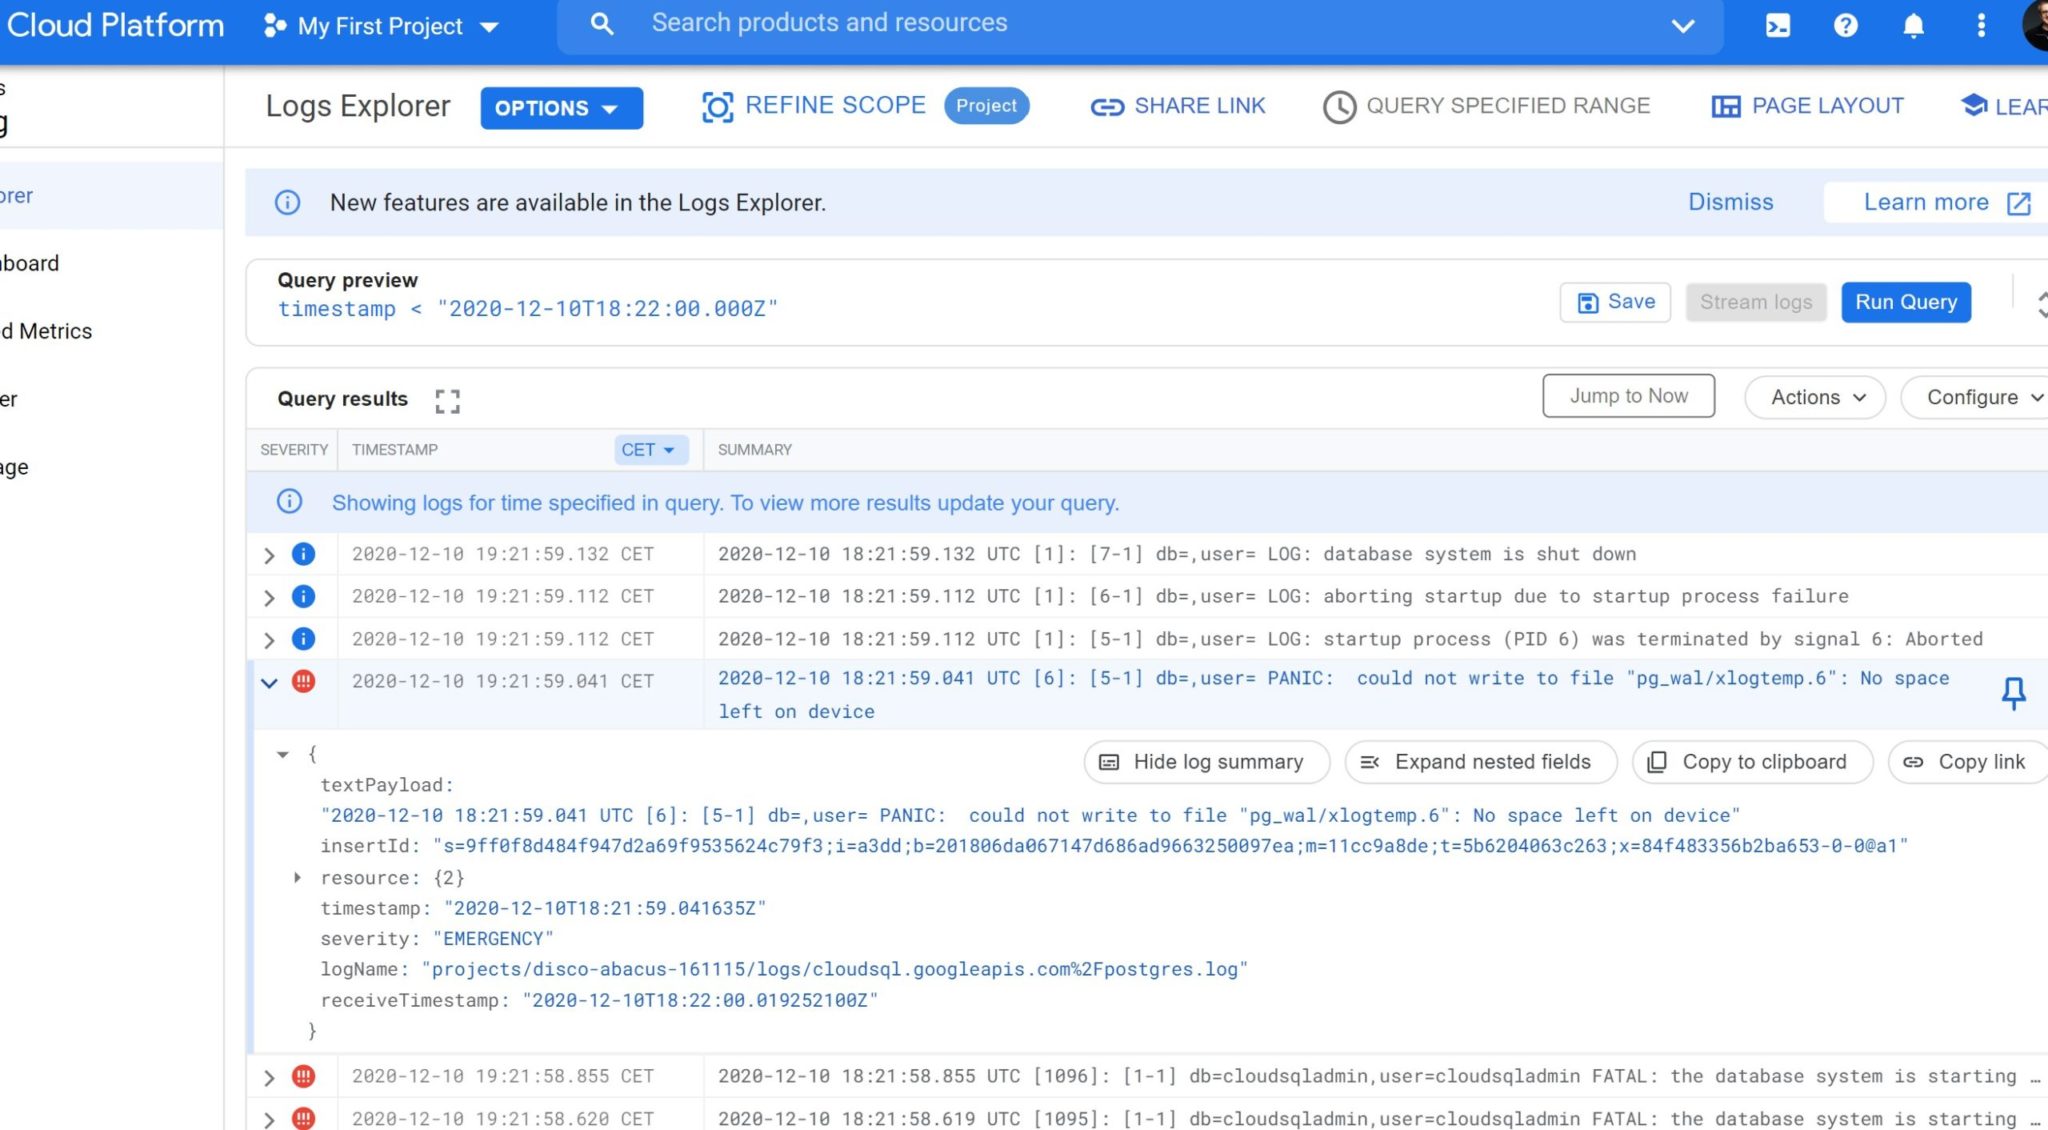
Task: Click Jump to Now button
Action: pyautogui.click(x=1628, y=396)
